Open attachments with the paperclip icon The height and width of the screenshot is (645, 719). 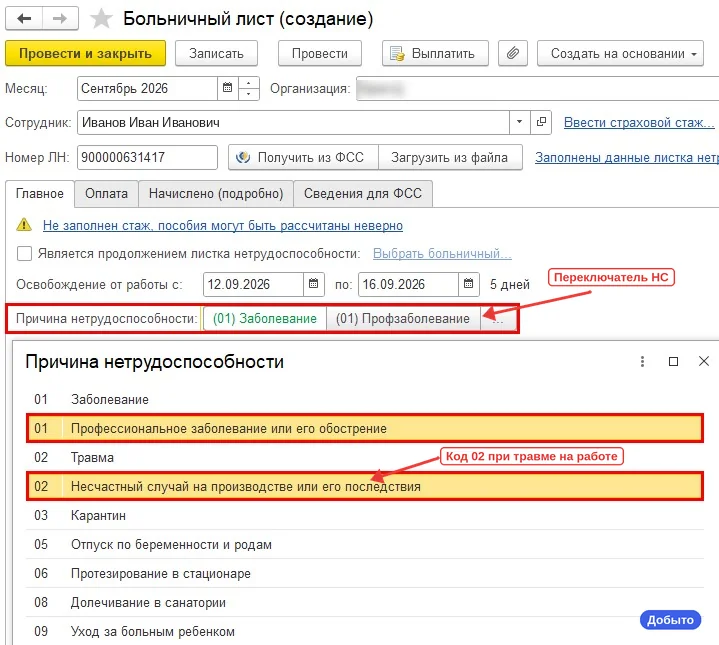coord(513,53)
